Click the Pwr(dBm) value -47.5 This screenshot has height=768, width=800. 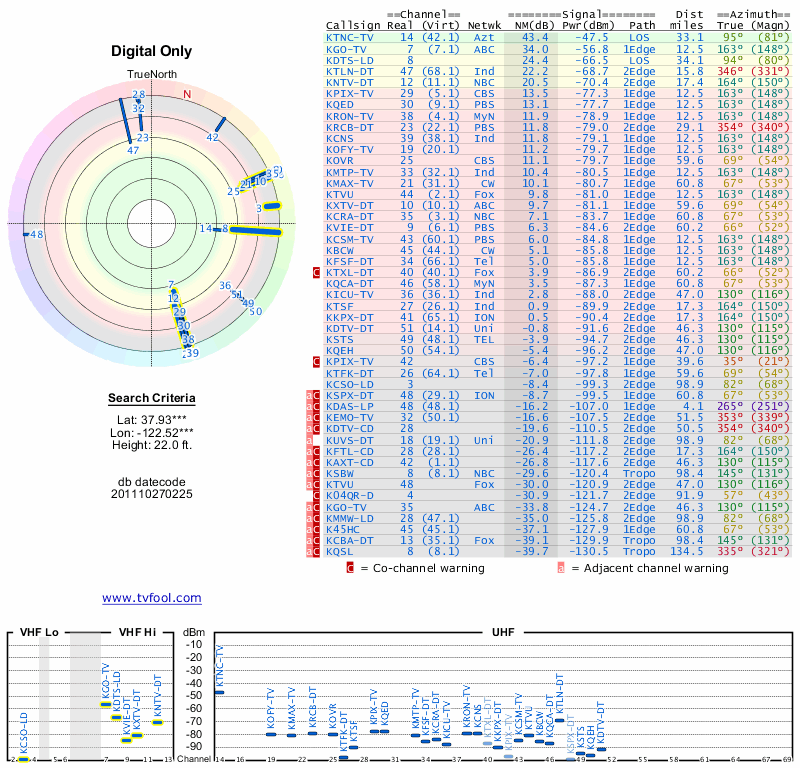pyautogui.click(x=592, y=37)
